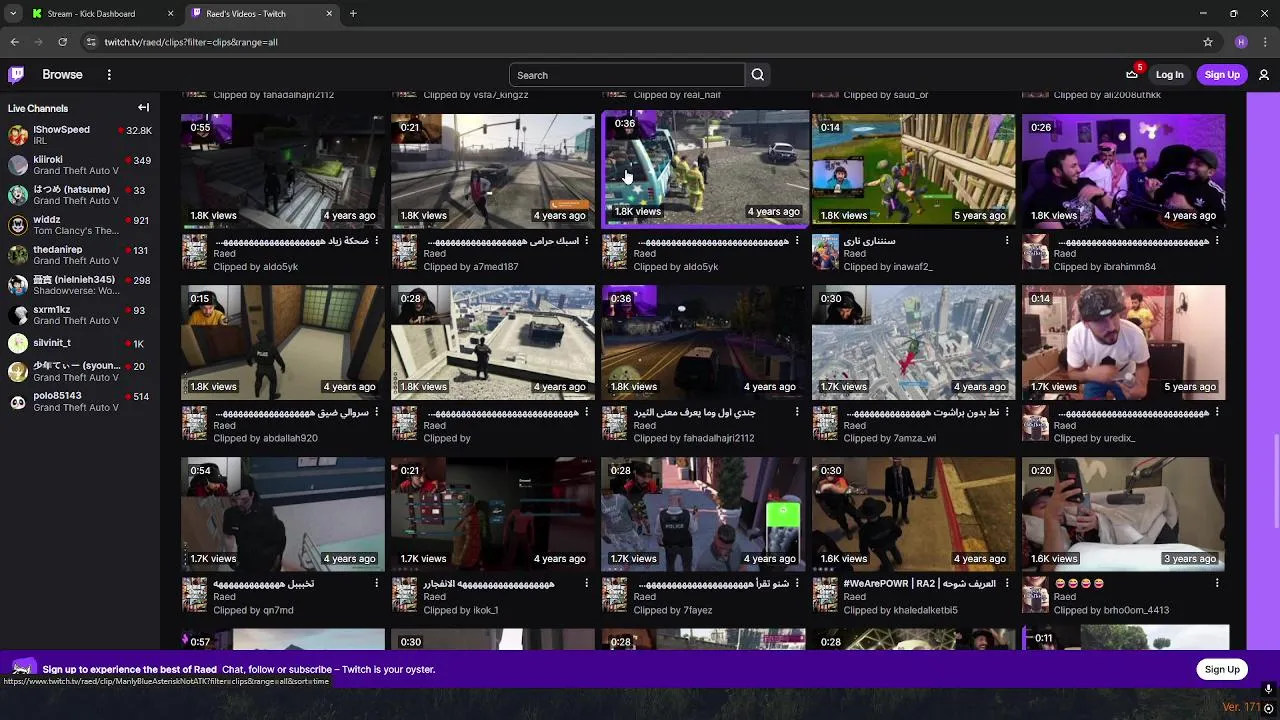1280x720 pixels.
Task: Open a new browser tab
Action: [x=353, y=14]
